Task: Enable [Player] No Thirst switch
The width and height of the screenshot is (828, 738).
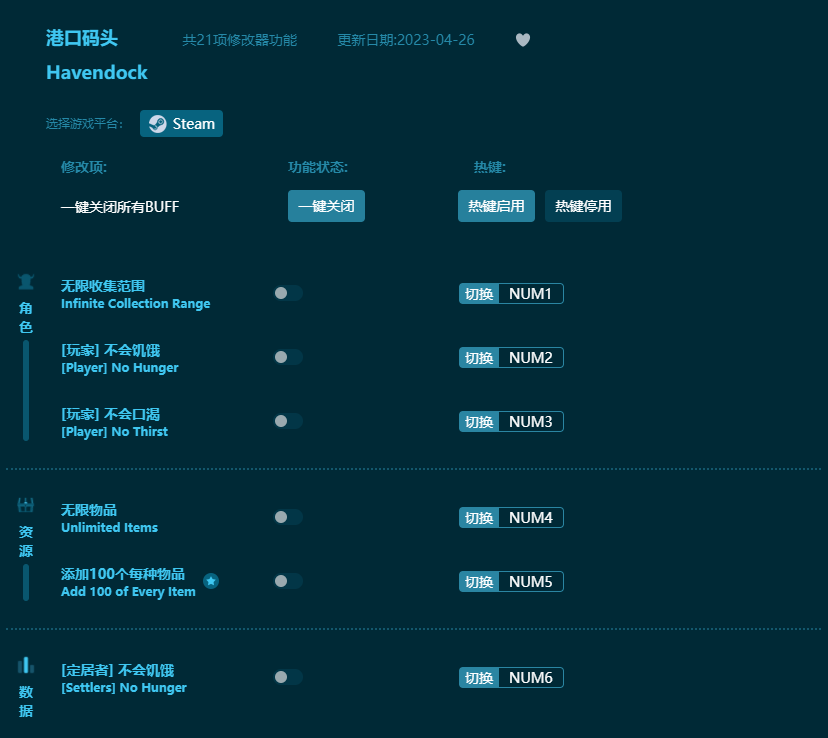Action: coord(288,421)
